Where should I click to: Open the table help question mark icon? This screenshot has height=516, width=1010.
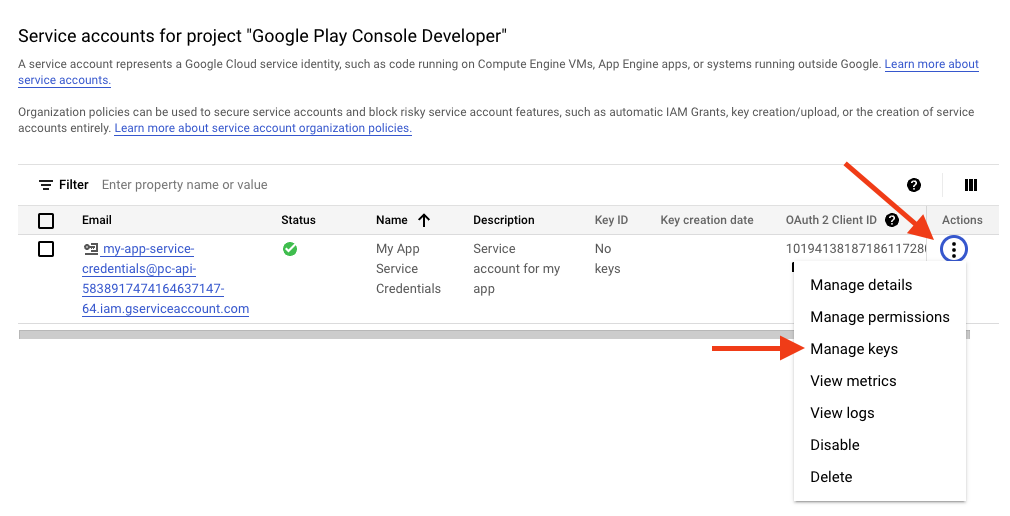tap(913, 185)
